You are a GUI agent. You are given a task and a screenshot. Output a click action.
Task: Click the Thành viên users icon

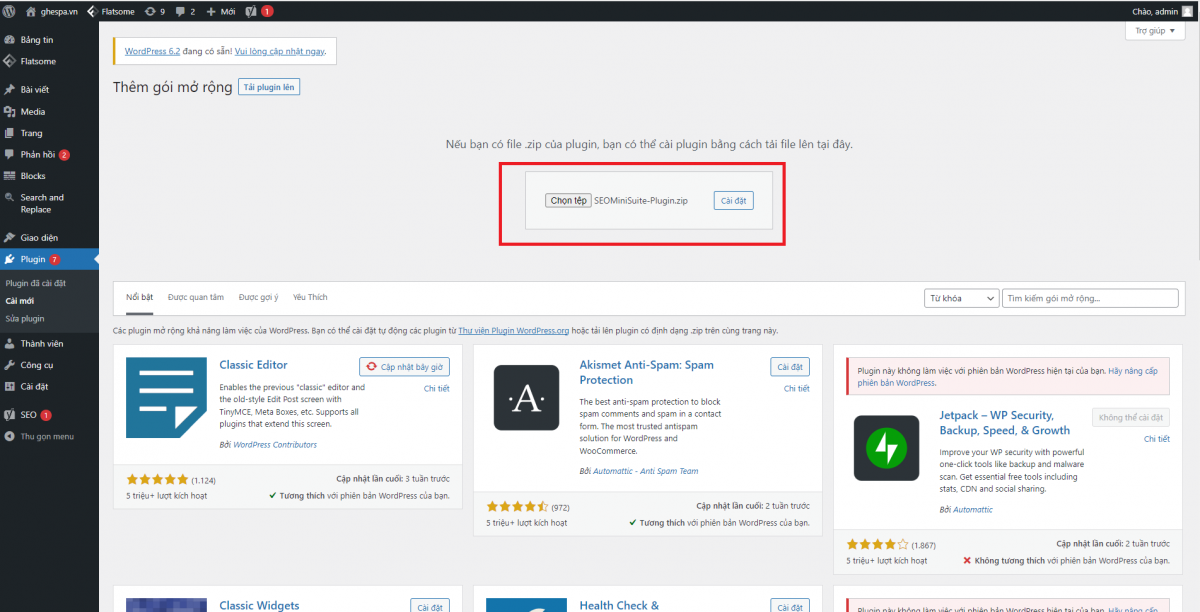(x=10, y=344)
